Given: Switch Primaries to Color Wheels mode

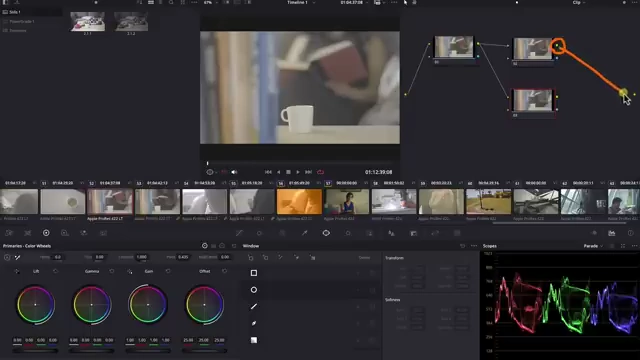Looking at the screenshot, I should tap(204, 246).
